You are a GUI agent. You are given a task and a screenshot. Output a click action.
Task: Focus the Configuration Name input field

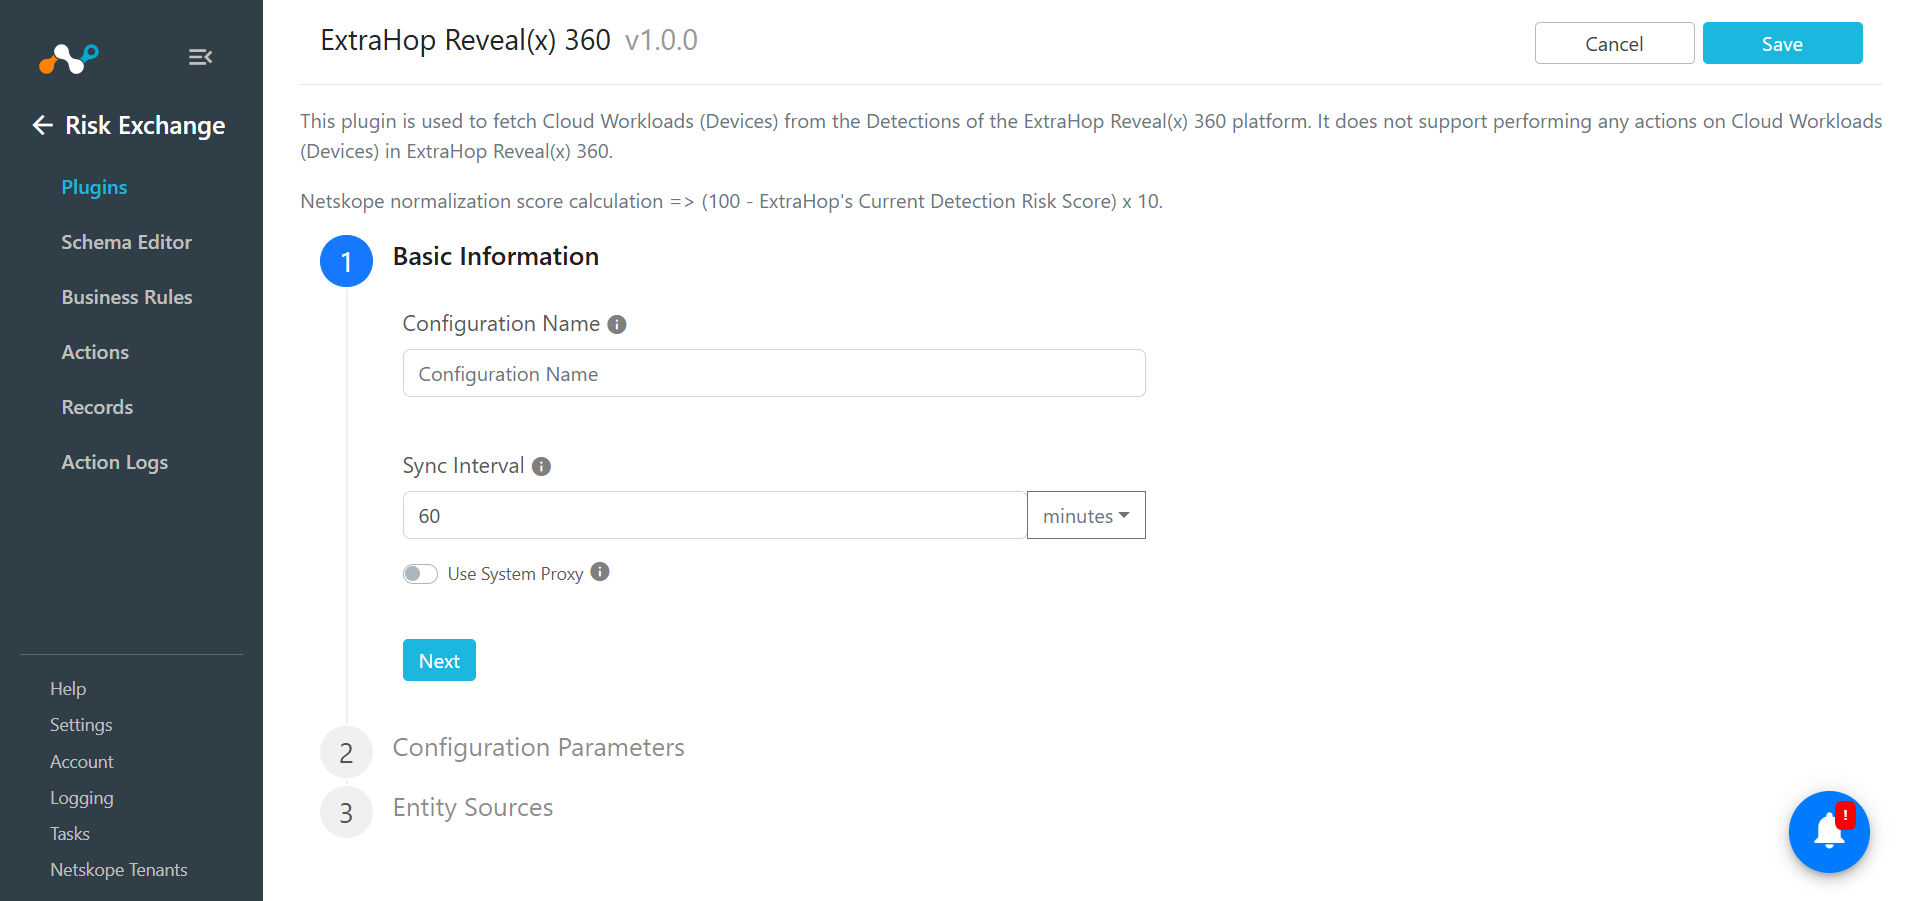point(774,373)
